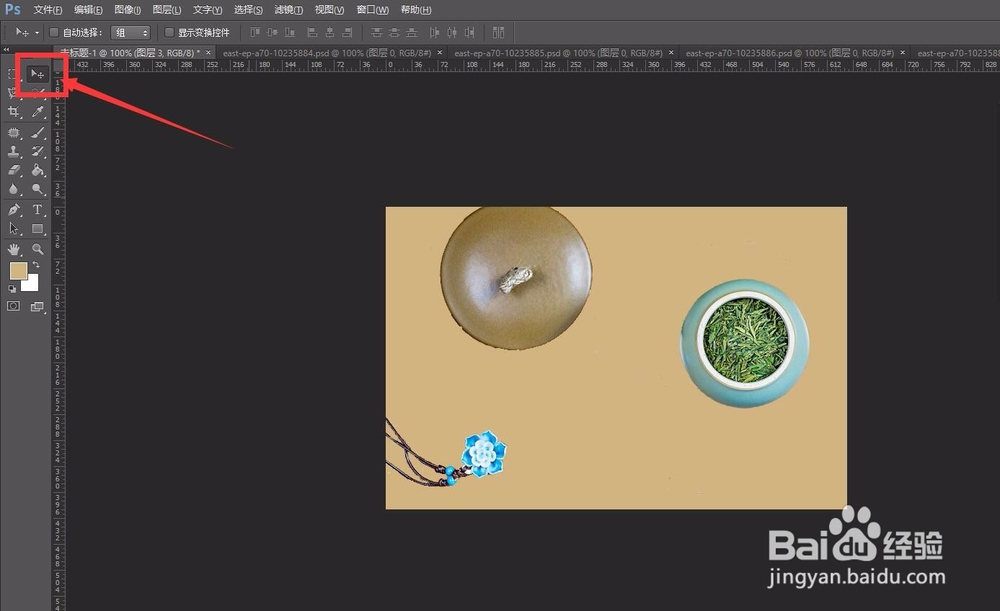
Task: Select the Paint Bucket tool
Action: click(38, 170)
